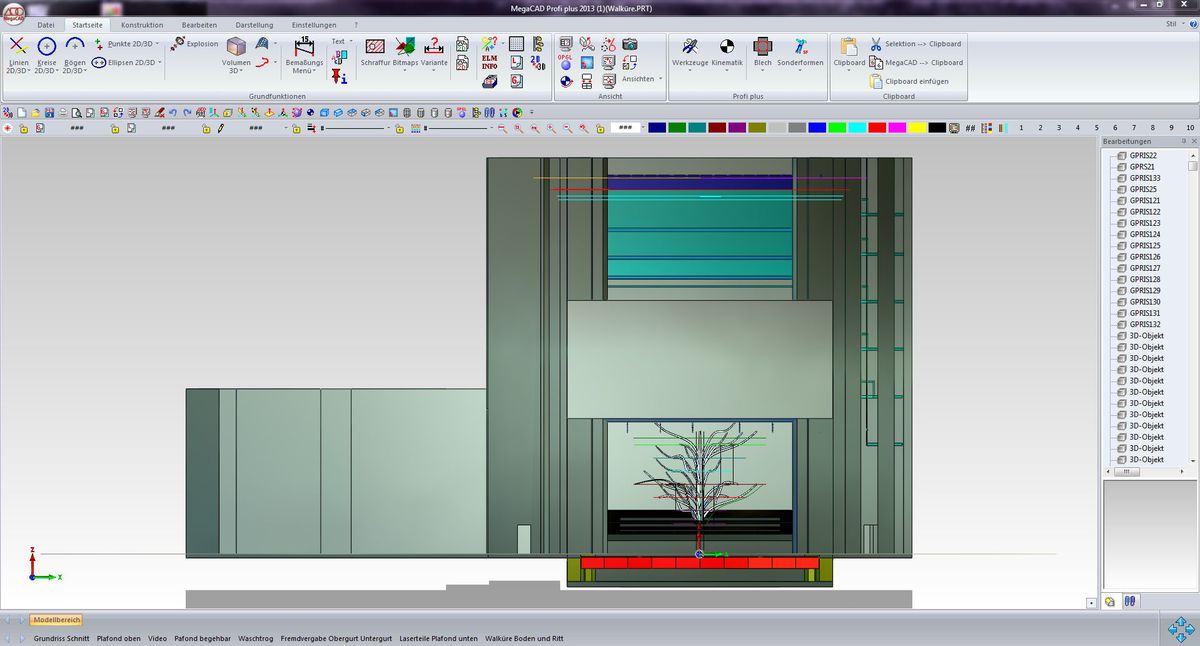Select the Kreise 2D/3D circle tool

coord(46,47)
